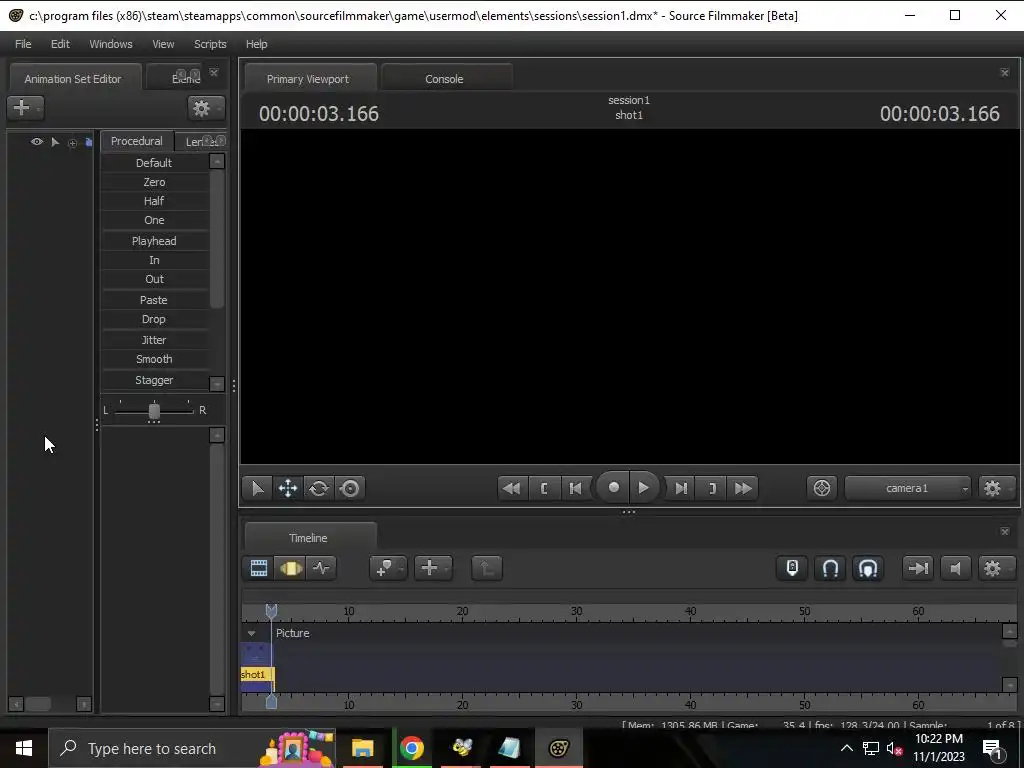Click the Windows search box
The width and height of the screenshot is (1024, 768).
(192, 748)
